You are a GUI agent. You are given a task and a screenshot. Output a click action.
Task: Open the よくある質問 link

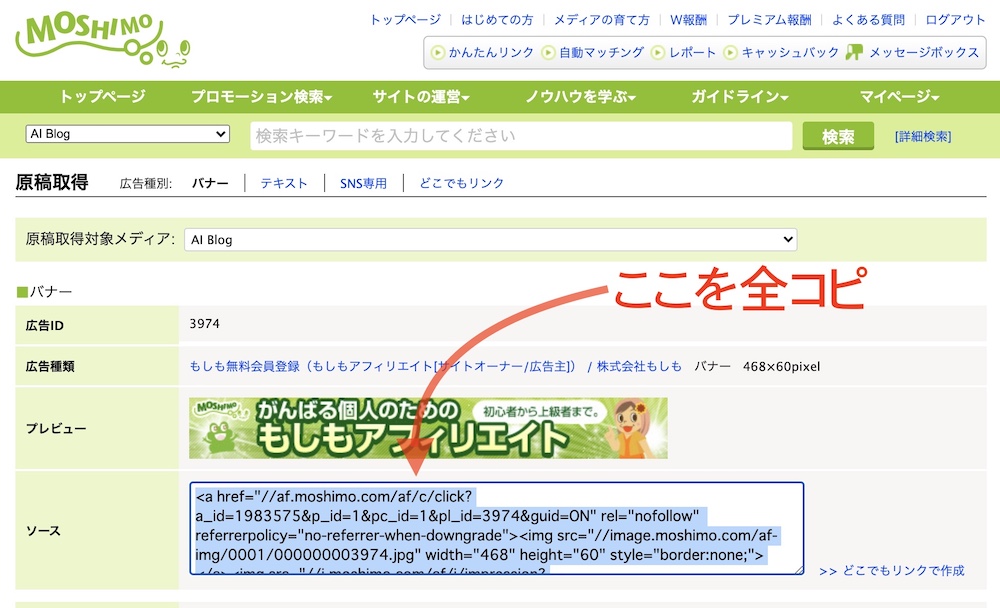(869, 20)
